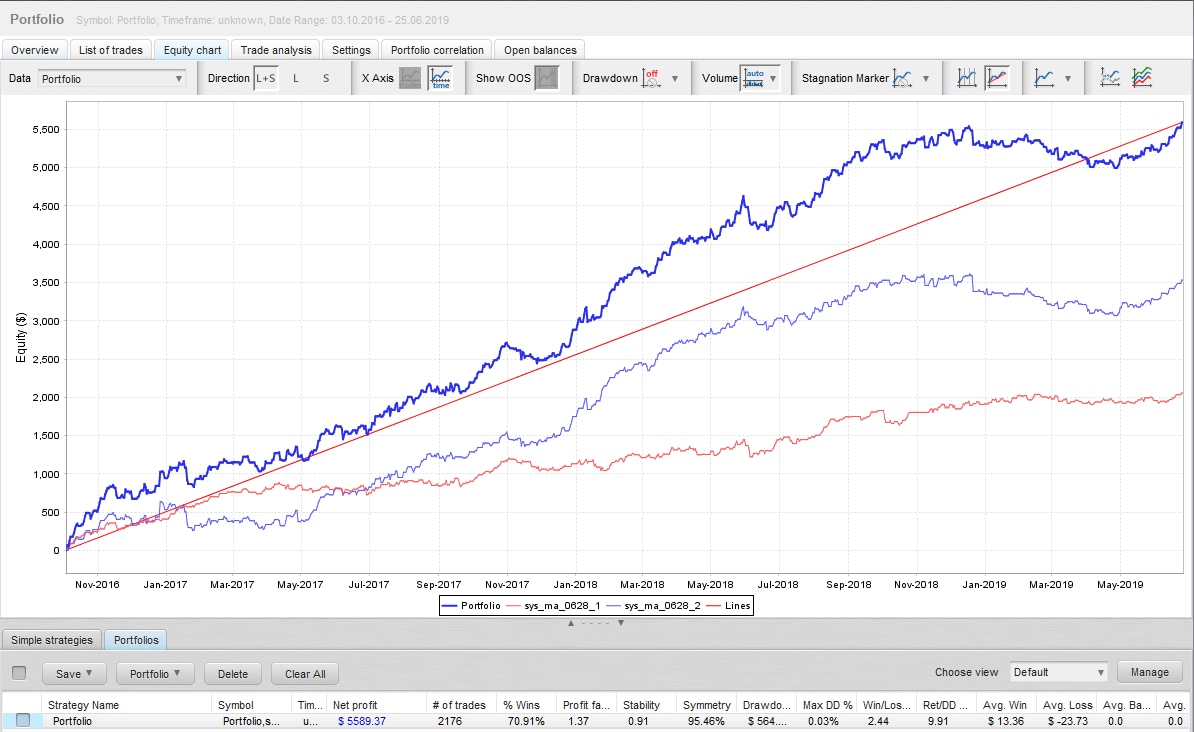This screenshot has width=1194, height=732.
Task: Open the List of trades tab
Action: click(x=110, y=50)
